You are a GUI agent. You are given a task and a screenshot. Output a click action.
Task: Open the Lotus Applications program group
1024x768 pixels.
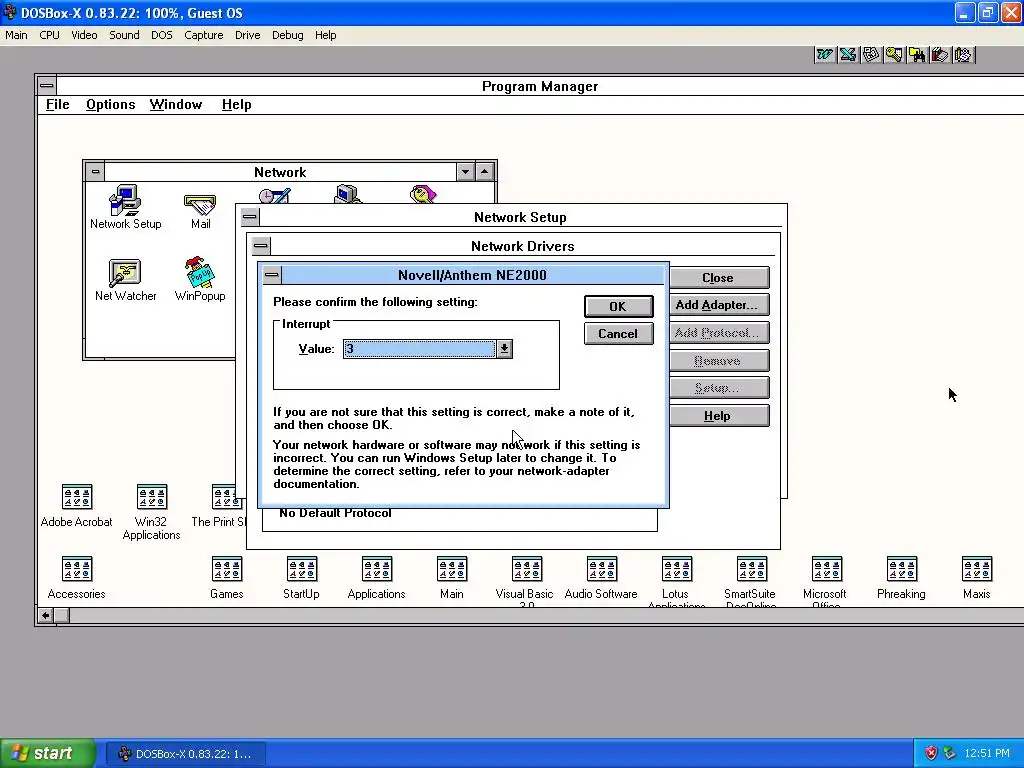point(676,581)
